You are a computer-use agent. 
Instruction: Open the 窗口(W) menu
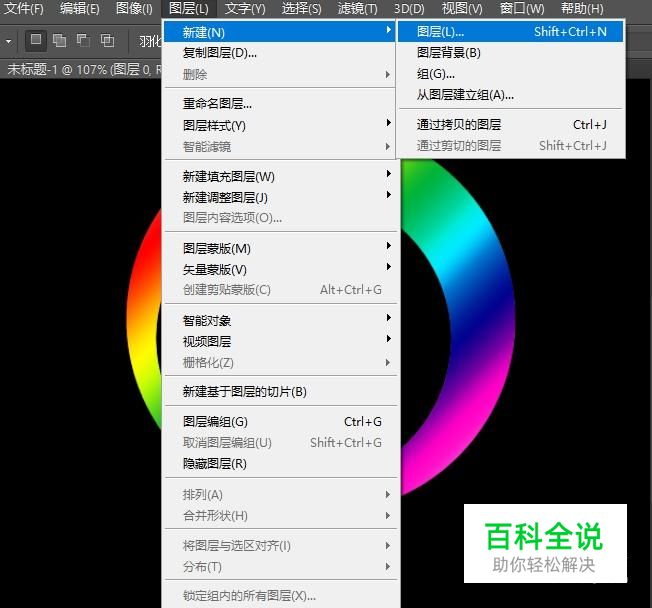(x=522, y=8)
